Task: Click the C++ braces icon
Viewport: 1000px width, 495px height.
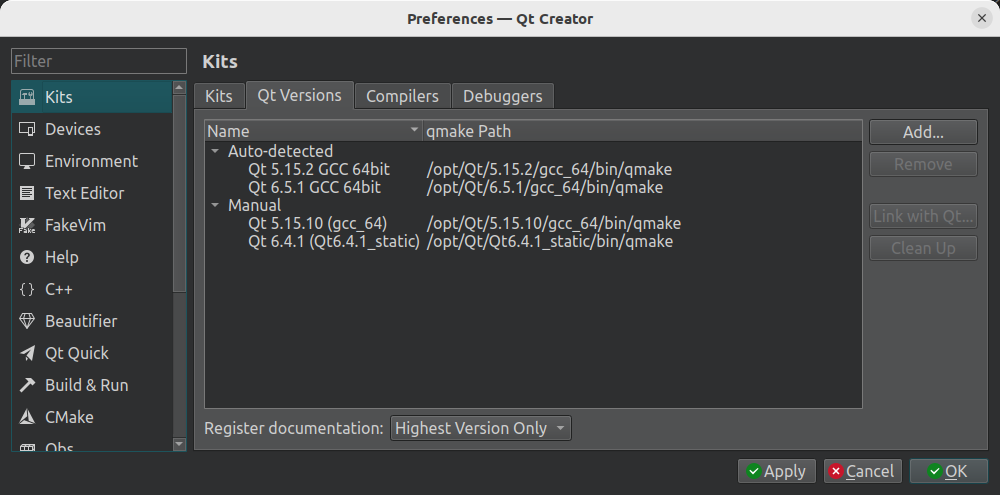Action: [27, 289]
